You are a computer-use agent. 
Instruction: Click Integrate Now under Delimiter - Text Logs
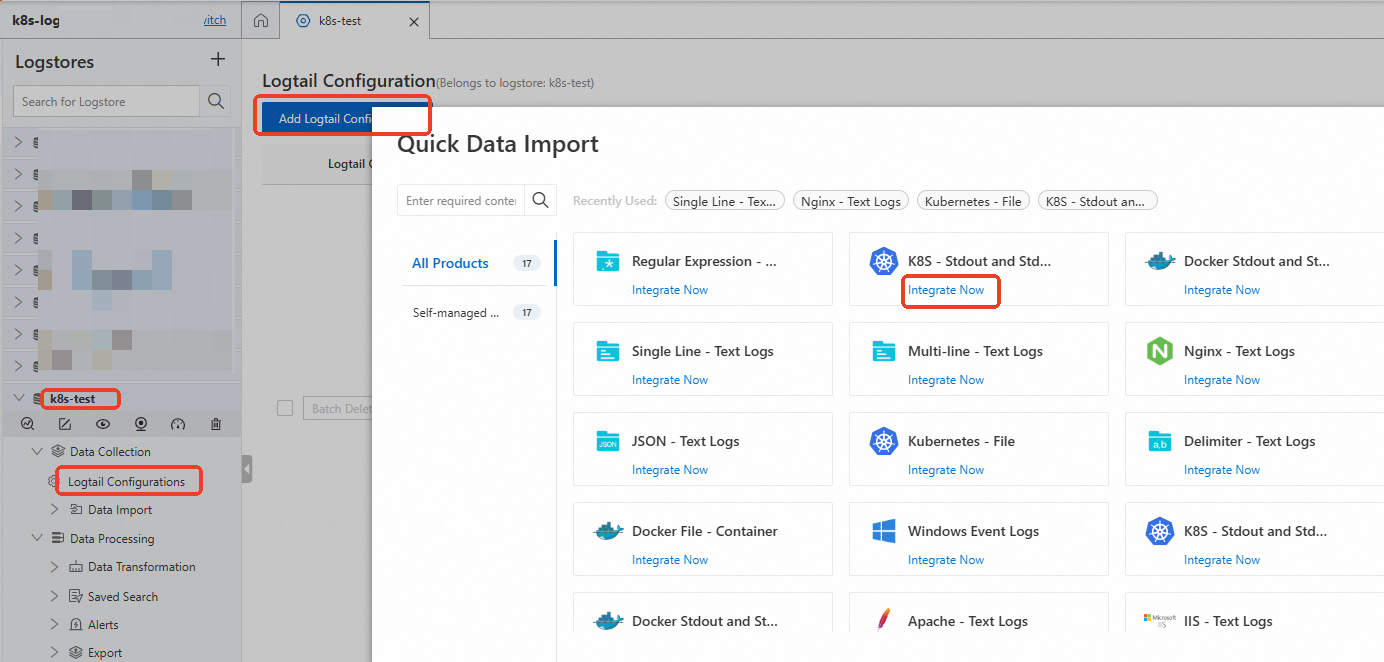coord(1222,470)
